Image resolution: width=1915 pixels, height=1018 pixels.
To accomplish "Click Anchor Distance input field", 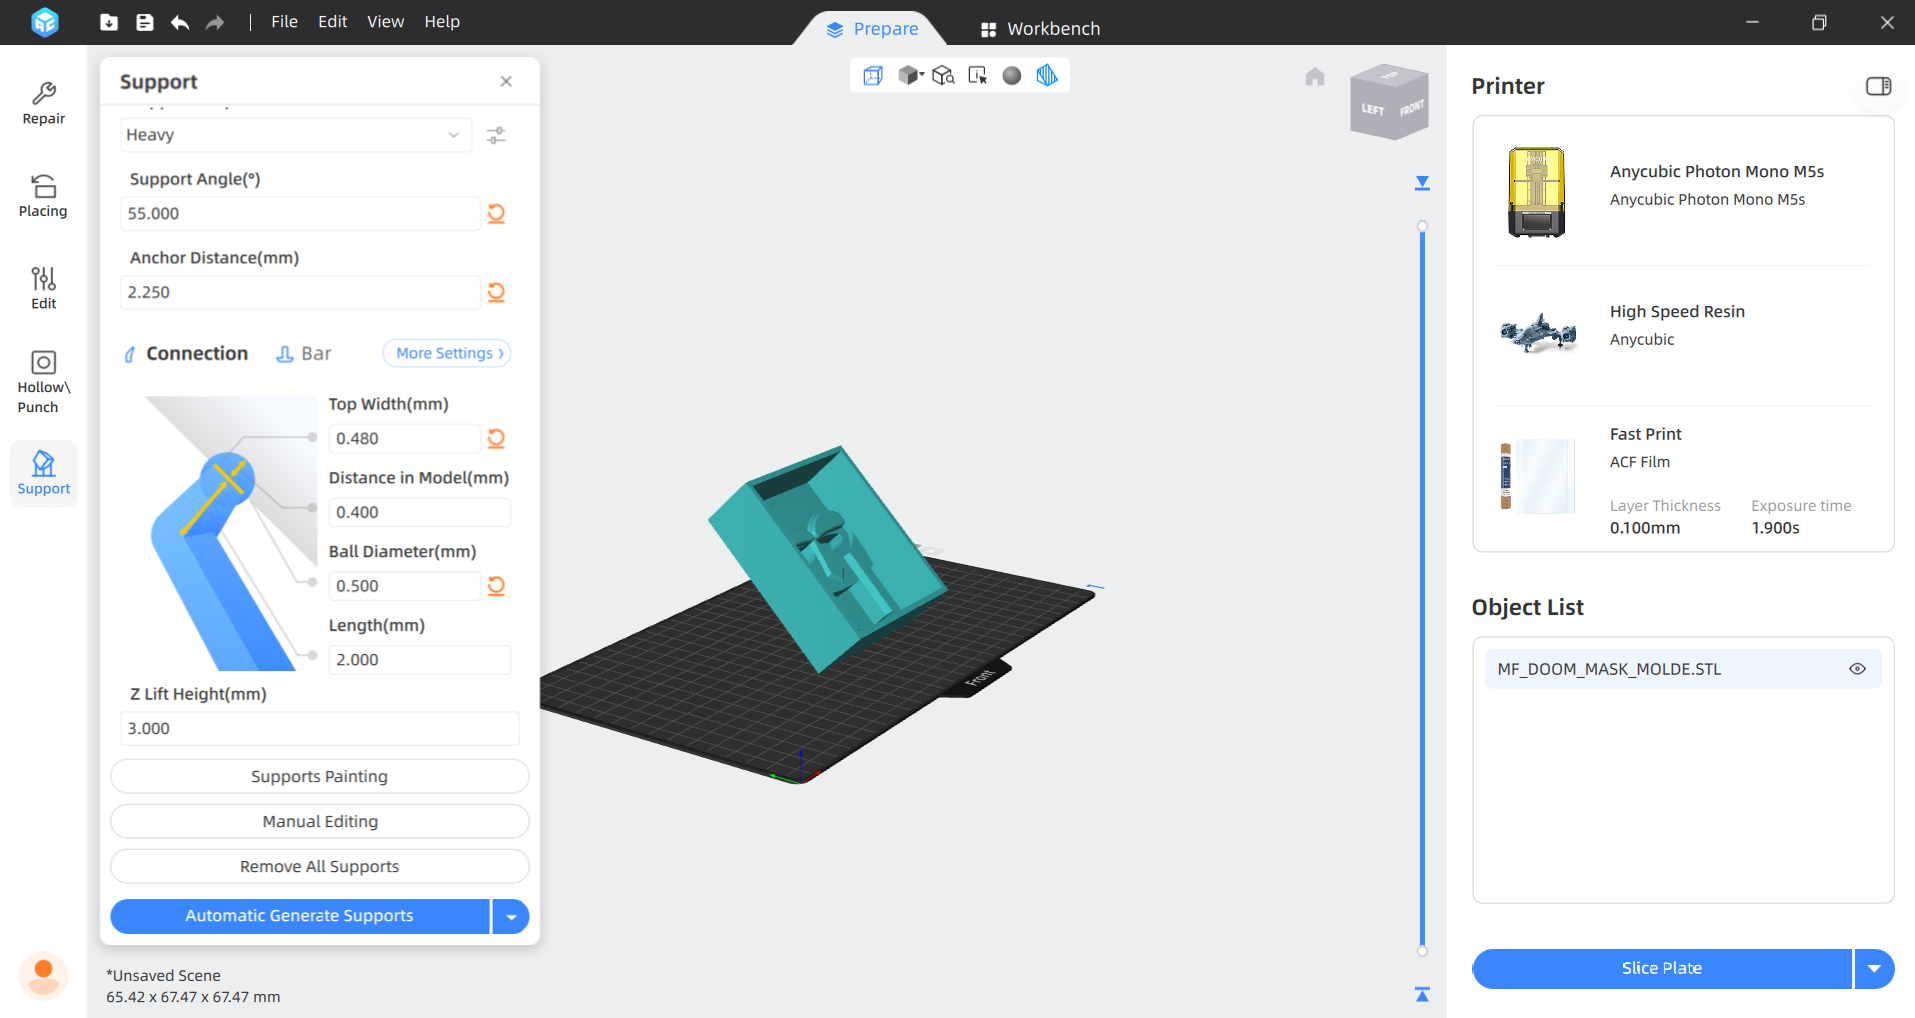I will click(300, 292).
